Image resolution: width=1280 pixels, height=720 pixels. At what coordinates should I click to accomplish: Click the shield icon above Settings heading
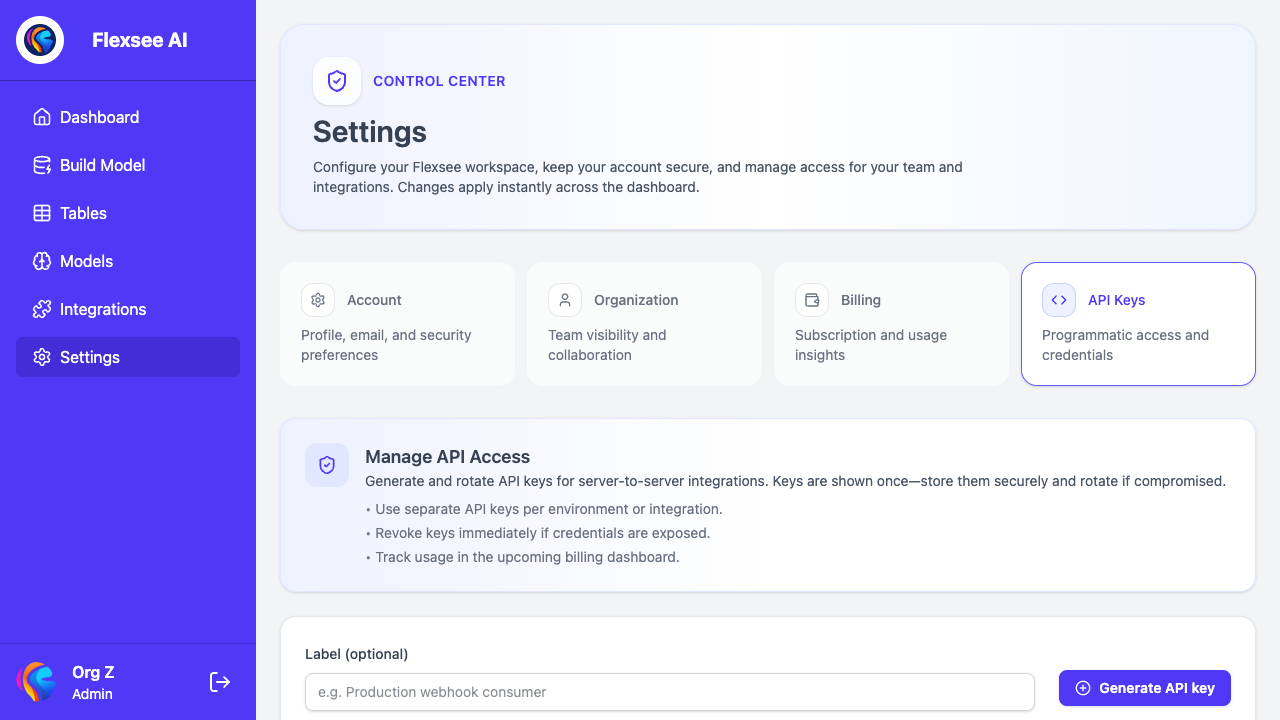click(x=337, y=81)
